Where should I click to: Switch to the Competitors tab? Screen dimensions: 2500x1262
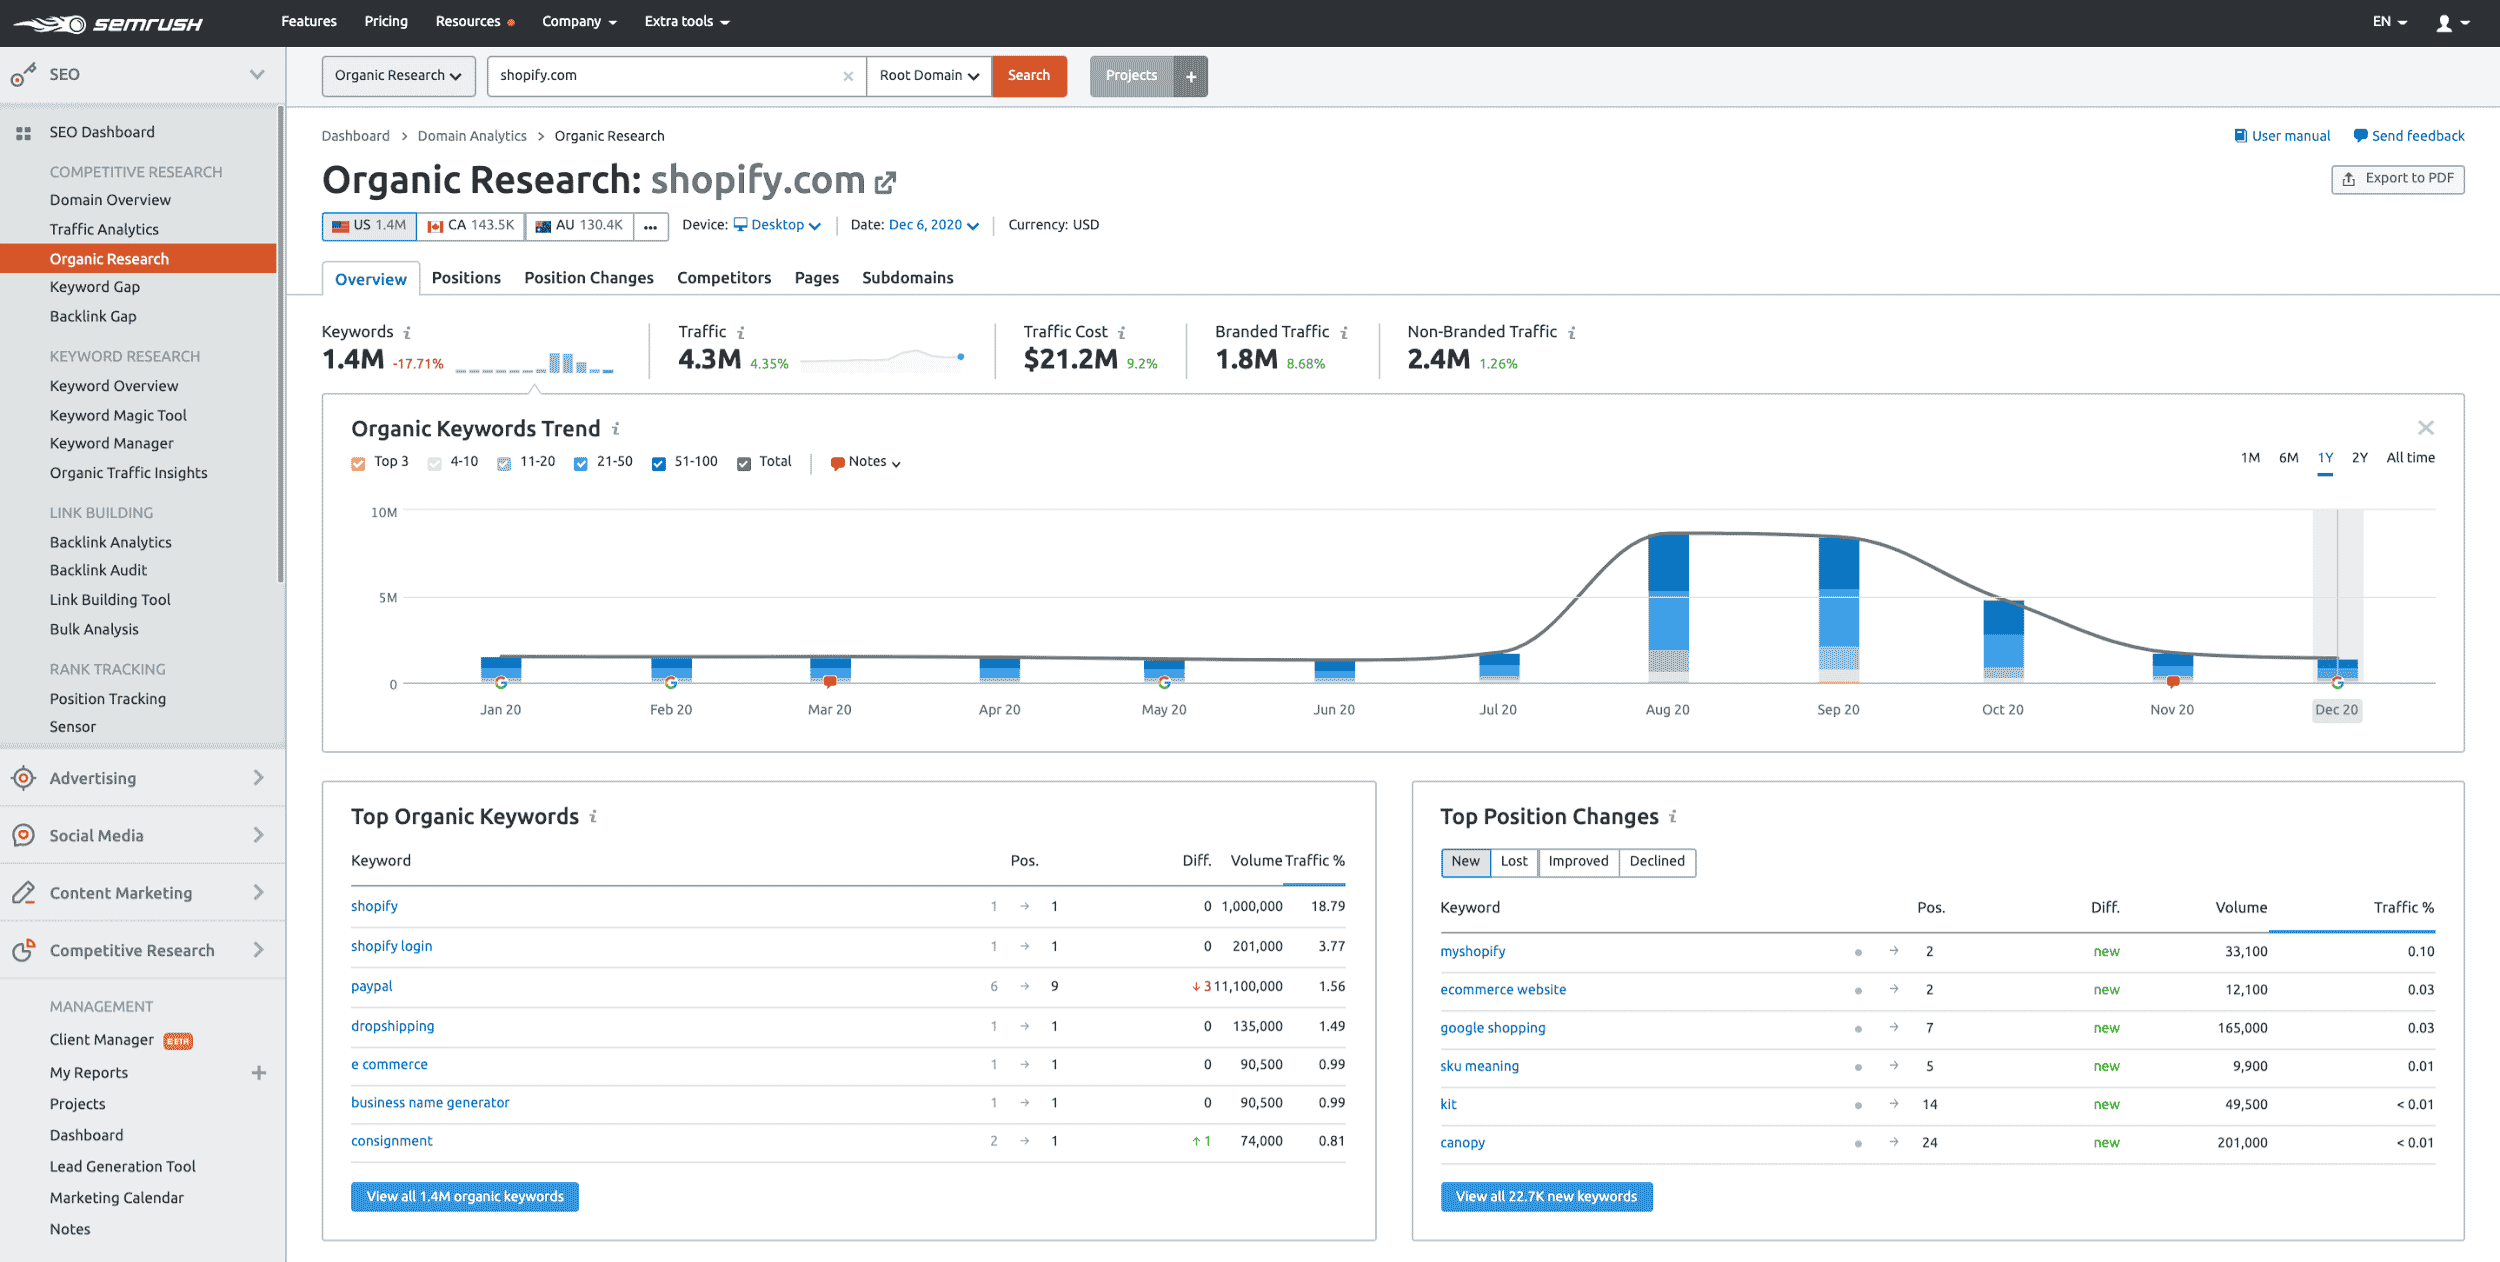tap(723, 277)
